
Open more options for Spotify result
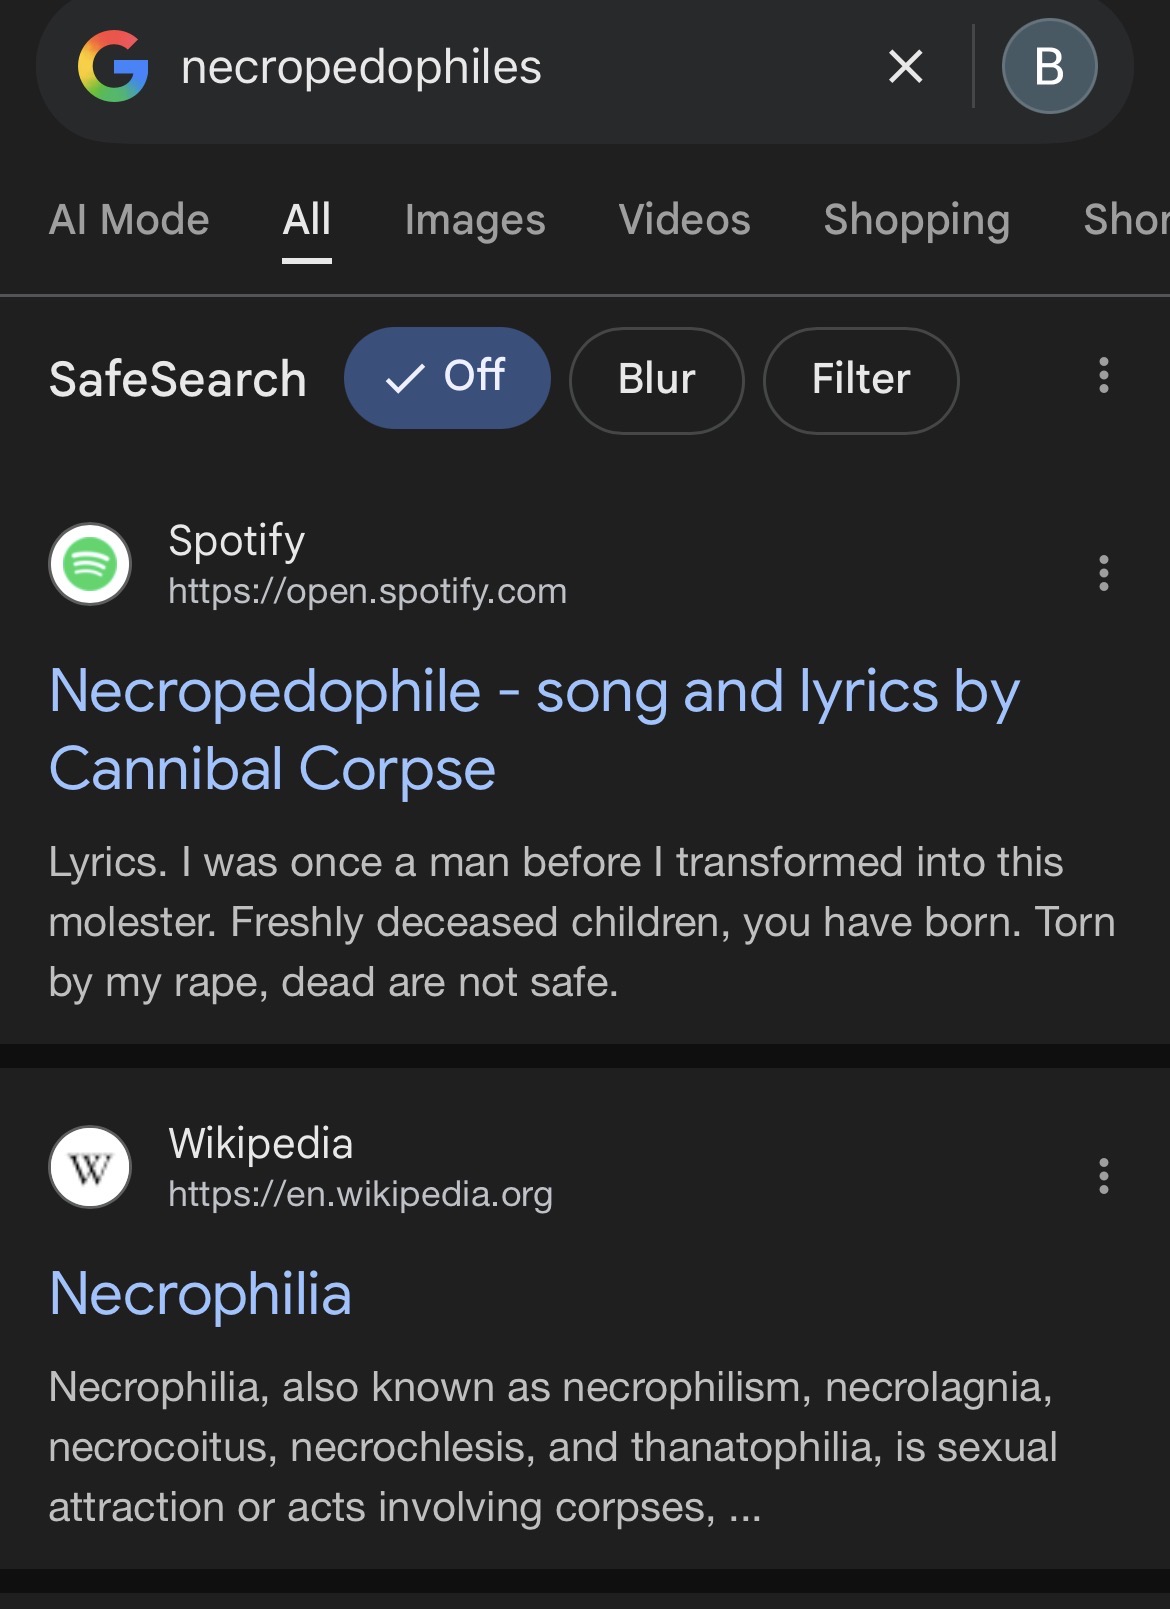coord(1103,573)
